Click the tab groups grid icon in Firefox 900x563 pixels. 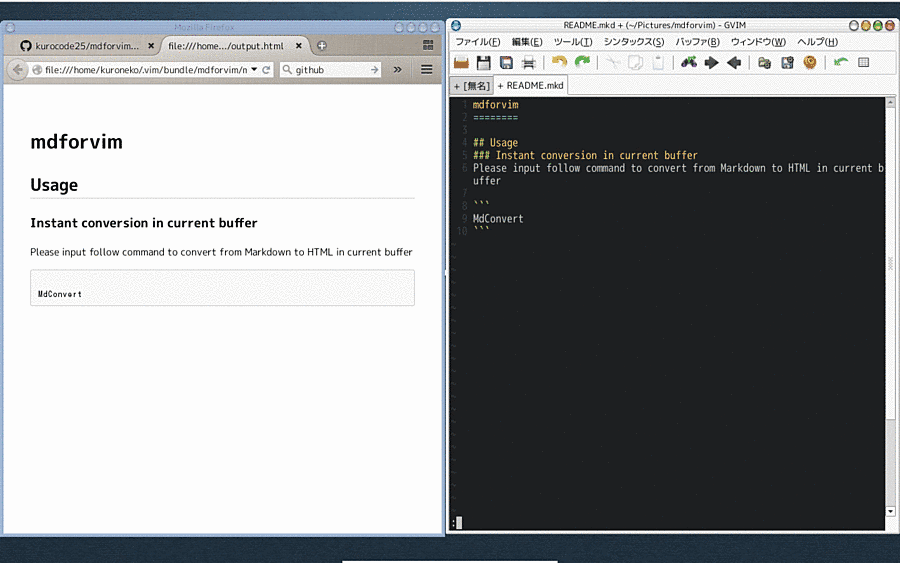(428, 45)
